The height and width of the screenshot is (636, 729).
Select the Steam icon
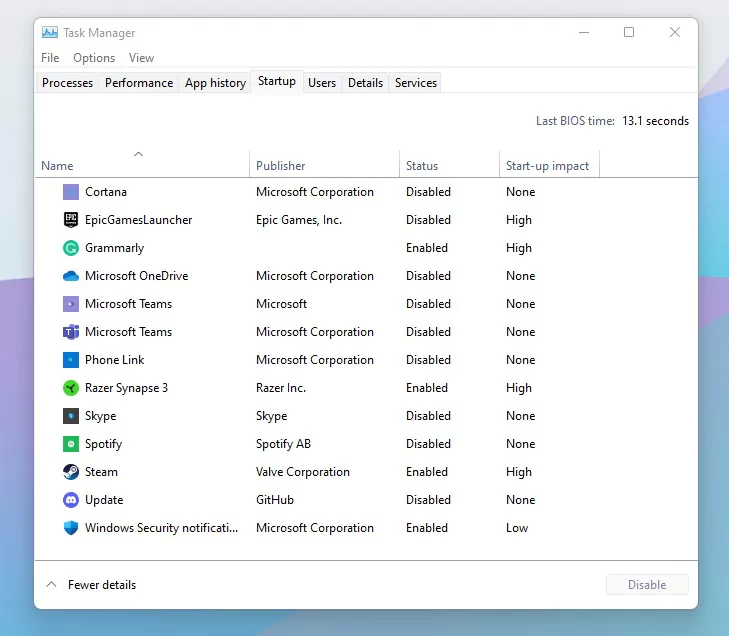(x=71, y=472)
